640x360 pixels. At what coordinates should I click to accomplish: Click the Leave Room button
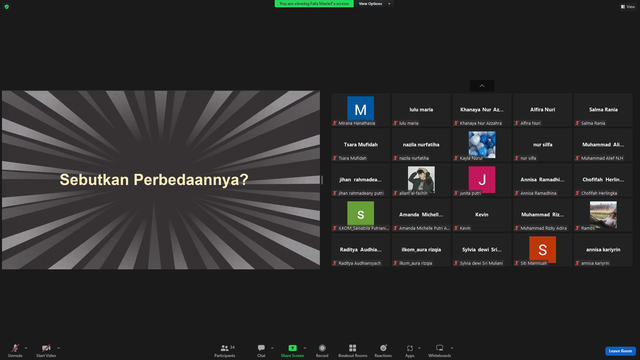pos(620,351)
